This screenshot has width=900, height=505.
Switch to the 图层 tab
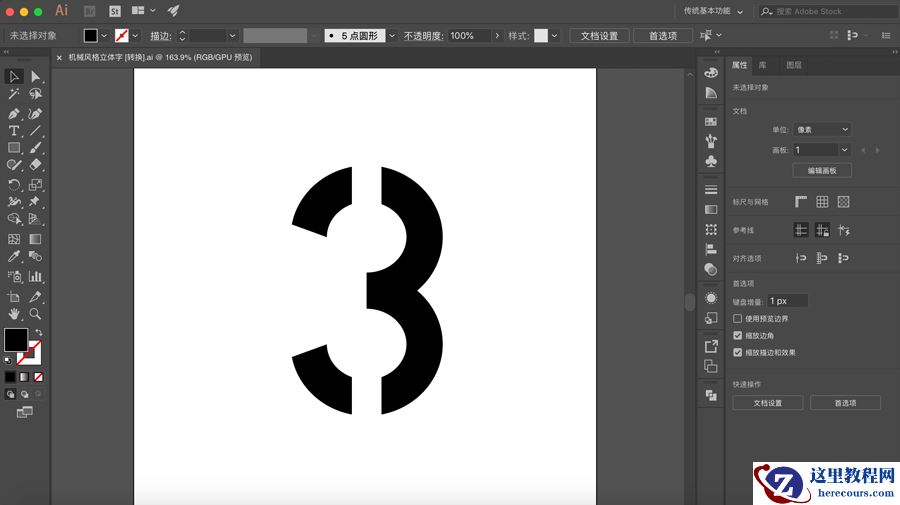[x=794, y=65]
